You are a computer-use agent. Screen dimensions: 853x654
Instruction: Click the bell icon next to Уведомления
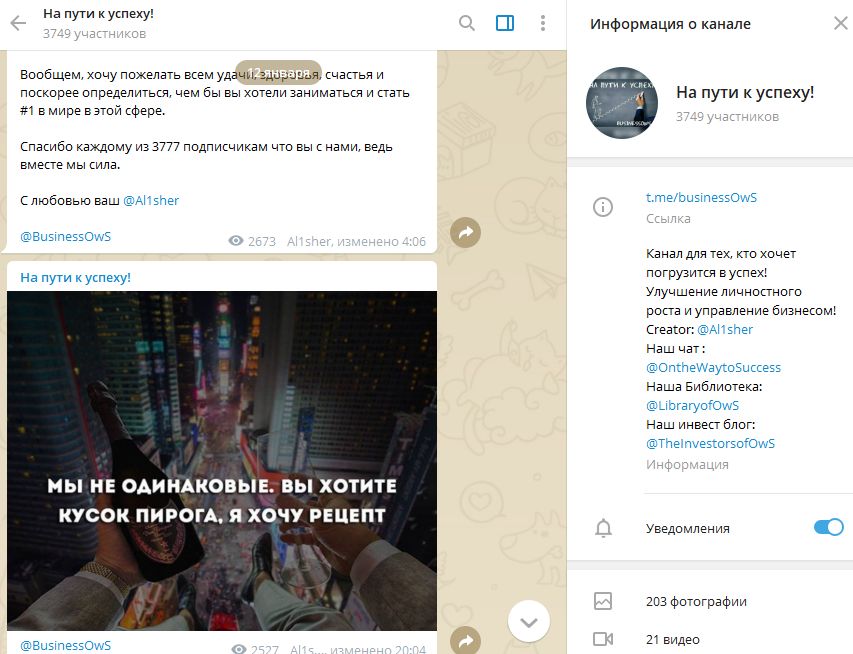click(x=603, y=528)
